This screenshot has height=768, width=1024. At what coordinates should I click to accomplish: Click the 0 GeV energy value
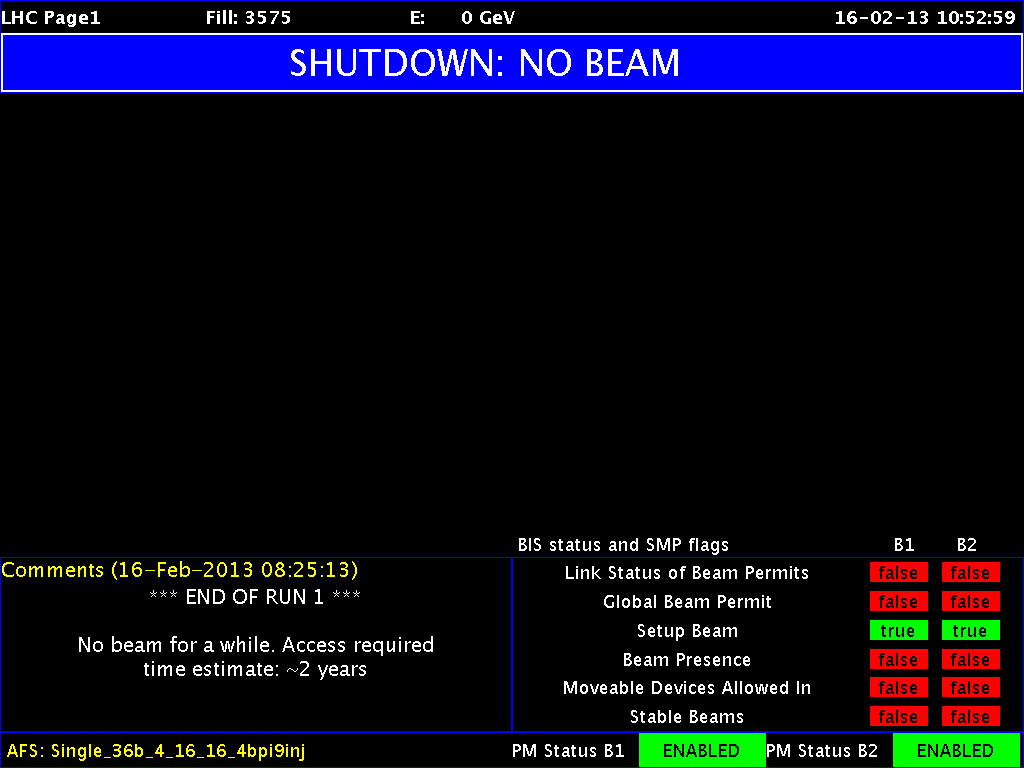[x=488, y=18]
